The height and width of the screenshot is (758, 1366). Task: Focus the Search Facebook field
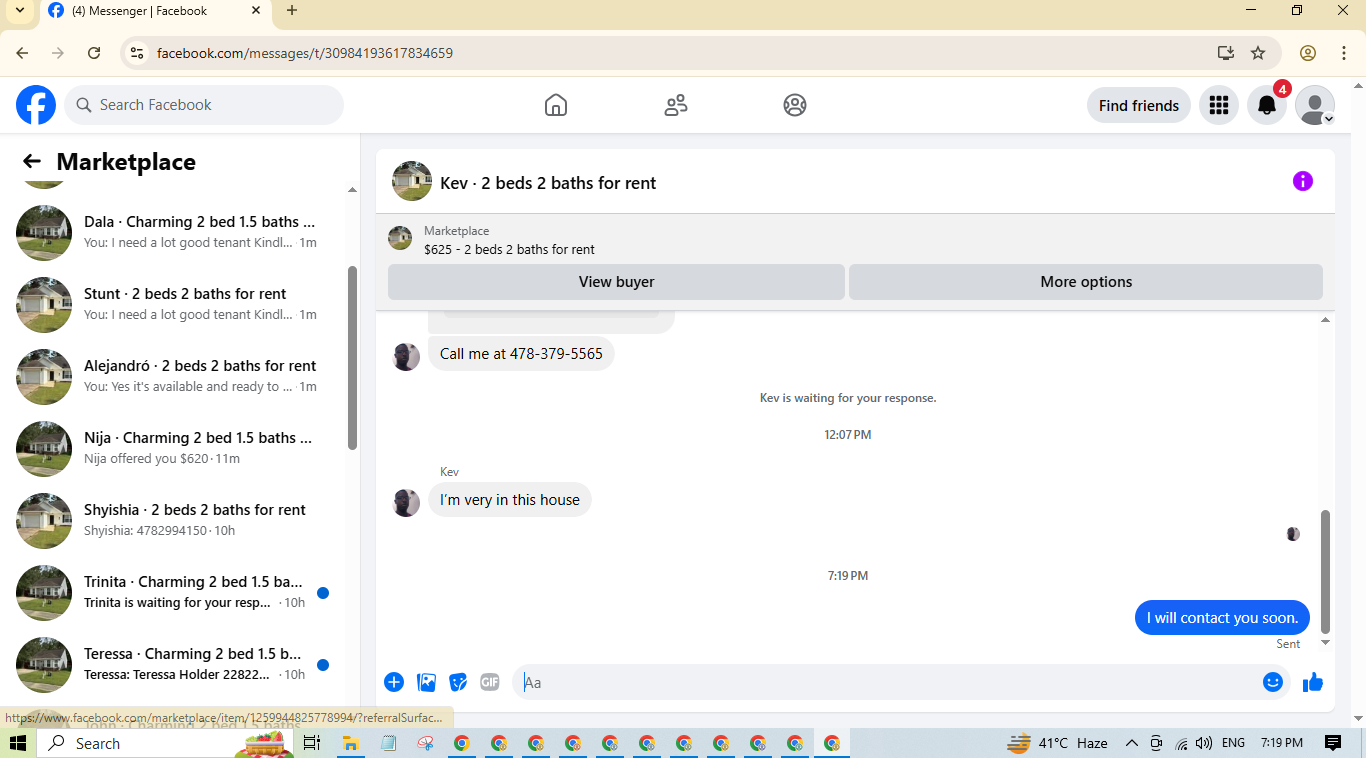[204, 105]
